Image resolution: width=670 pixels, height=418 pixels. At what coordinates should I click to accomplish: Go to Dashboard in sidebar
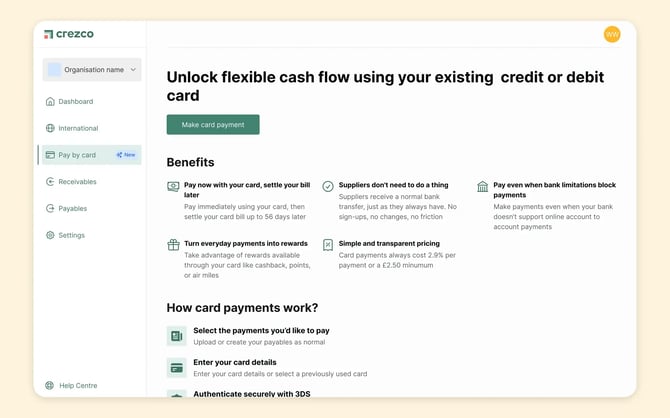click(75, 101)
